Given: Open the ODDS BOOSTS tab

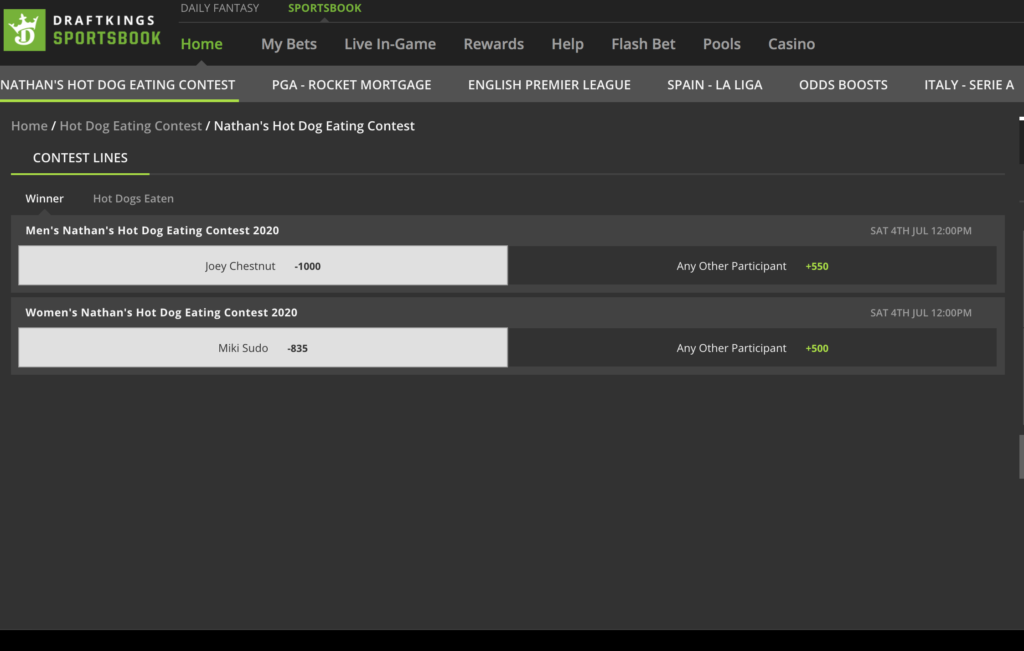Looking at the screenshot, I should (x=843, y=85).
